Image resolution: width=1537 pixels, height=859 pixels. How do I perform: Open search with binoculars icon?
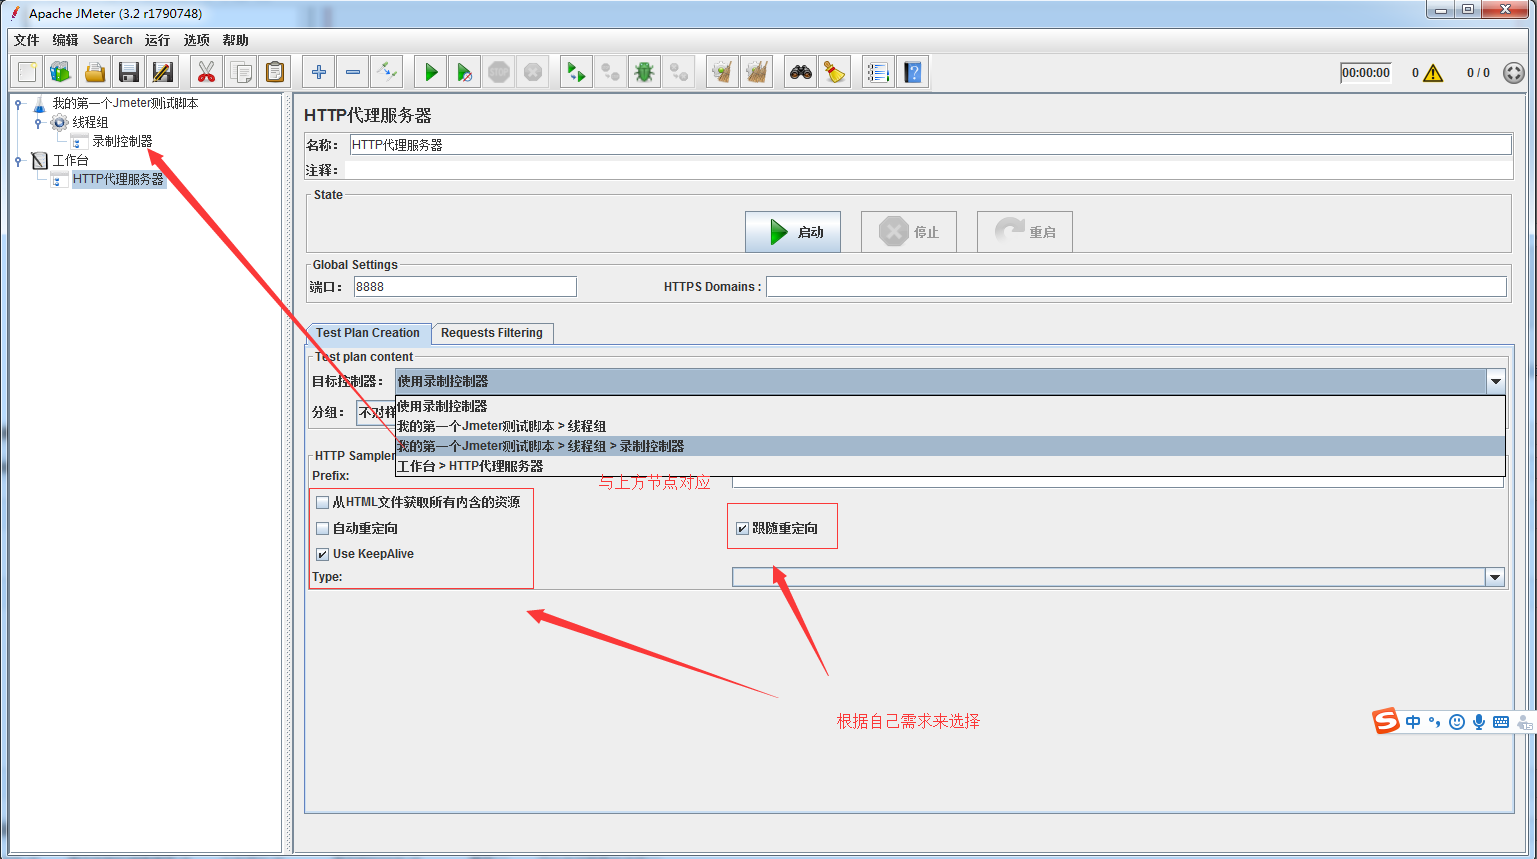tap(800, 72)
